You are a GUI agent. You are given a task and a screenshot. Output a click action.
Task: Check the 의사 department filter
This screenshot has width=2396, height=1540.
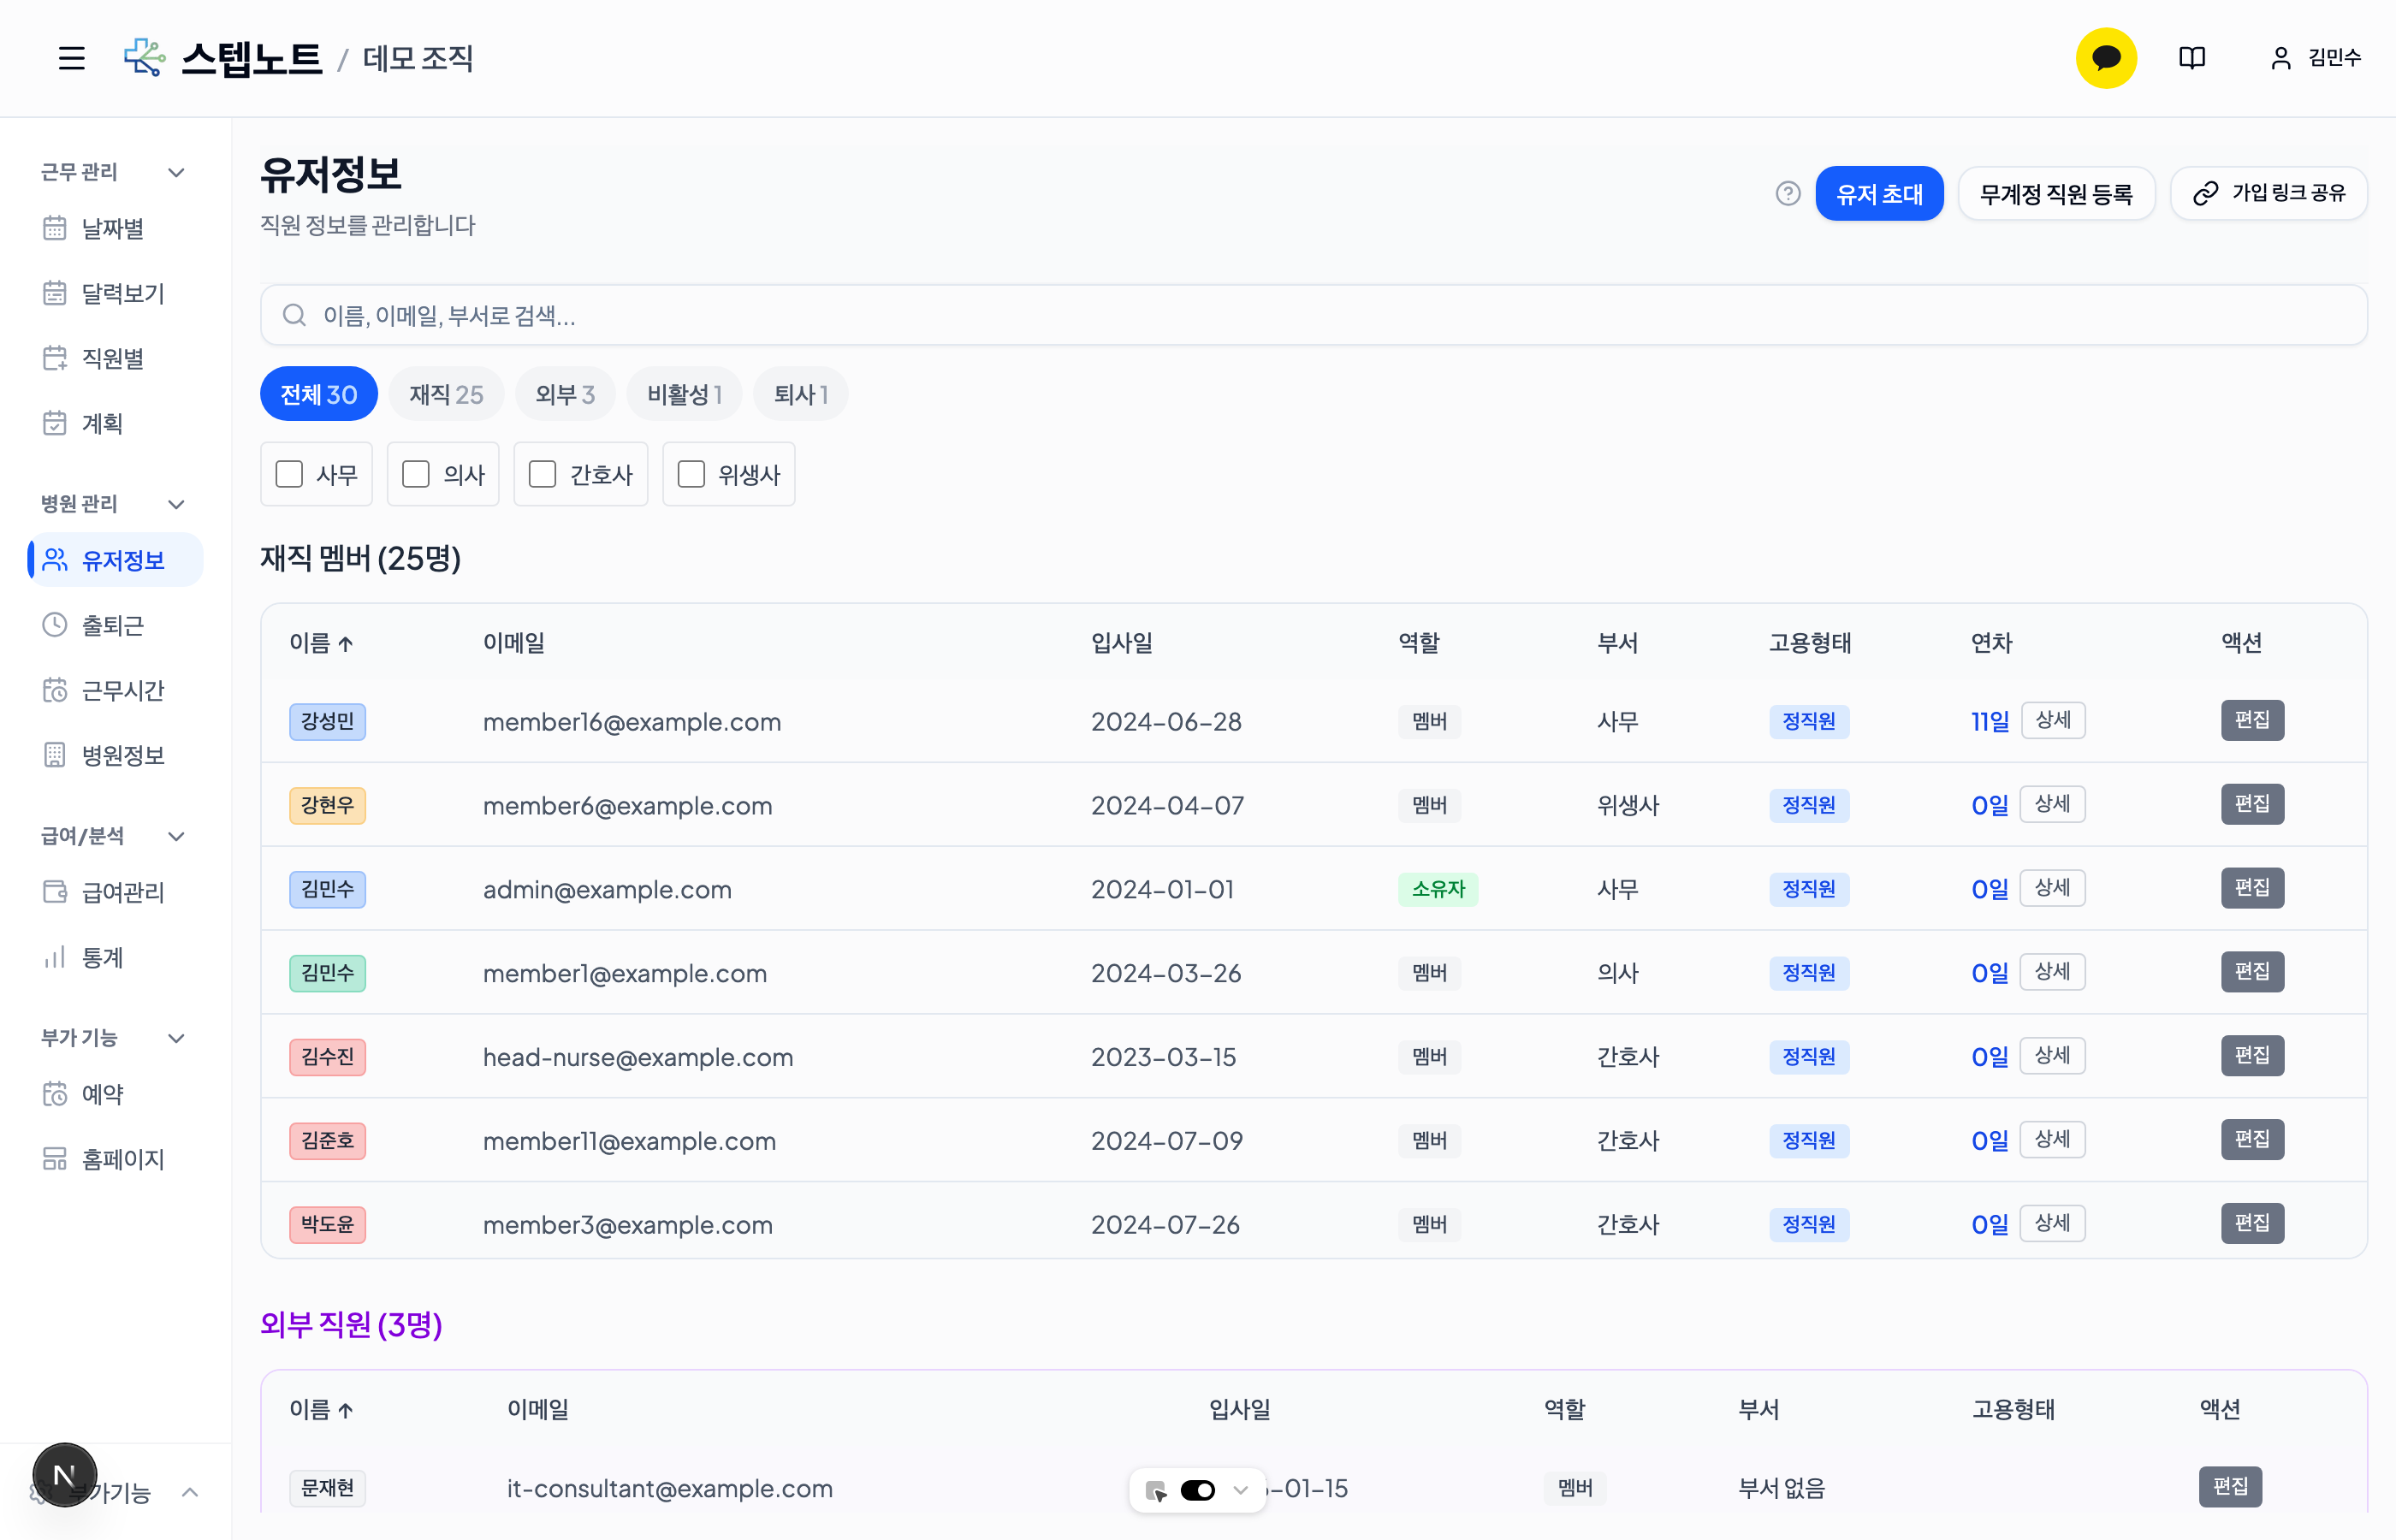tap(416, 474)
